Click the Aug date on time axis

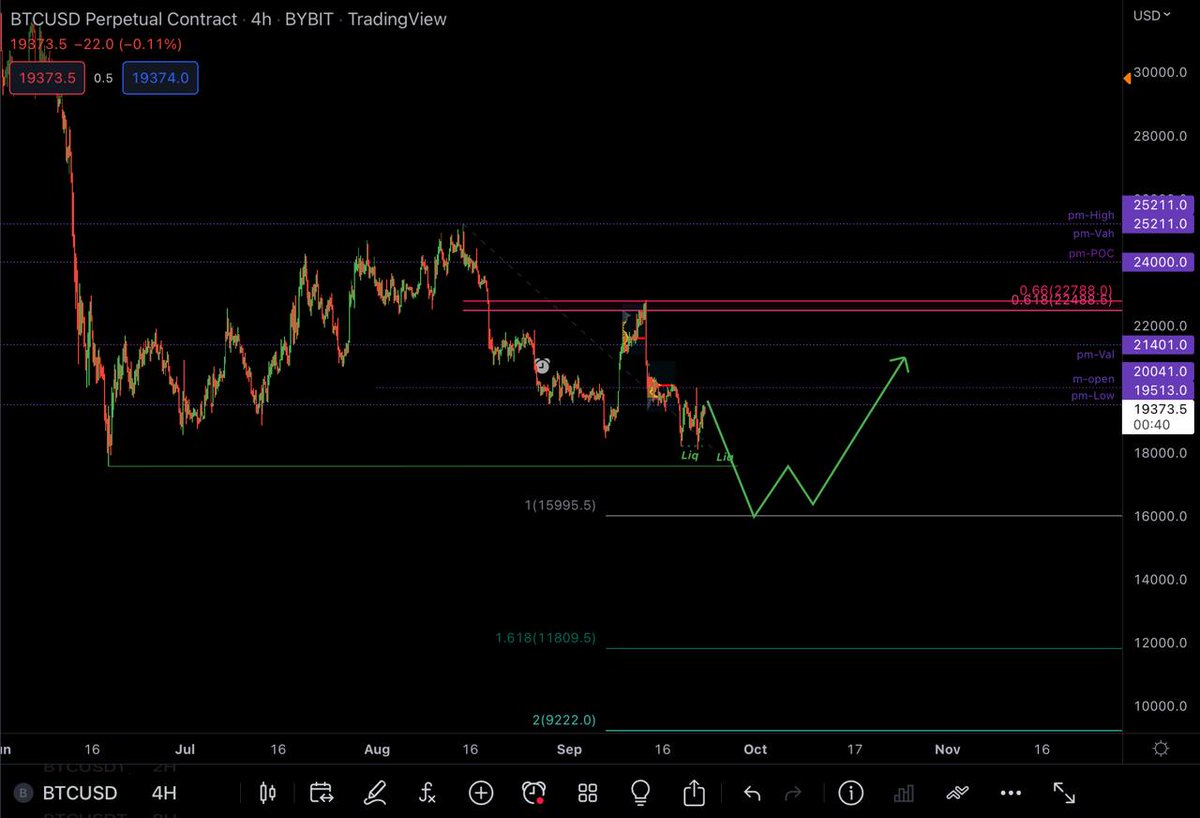pyautogui.click(x=376, y=749)
